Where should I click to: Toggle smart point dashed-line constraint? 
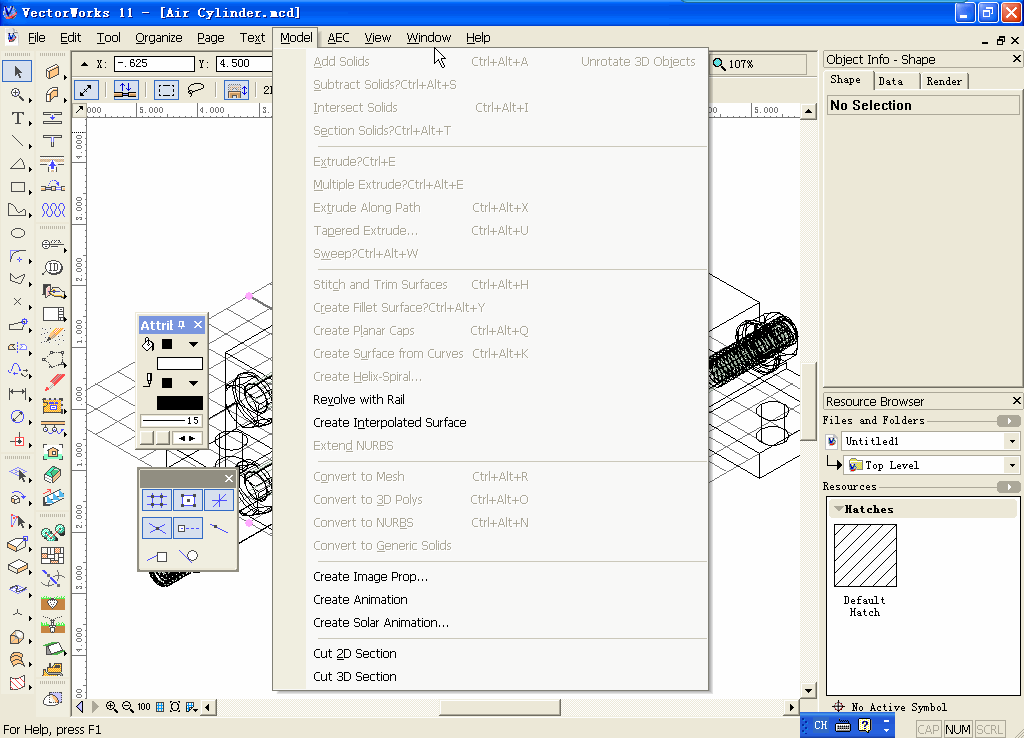[188, 528]
